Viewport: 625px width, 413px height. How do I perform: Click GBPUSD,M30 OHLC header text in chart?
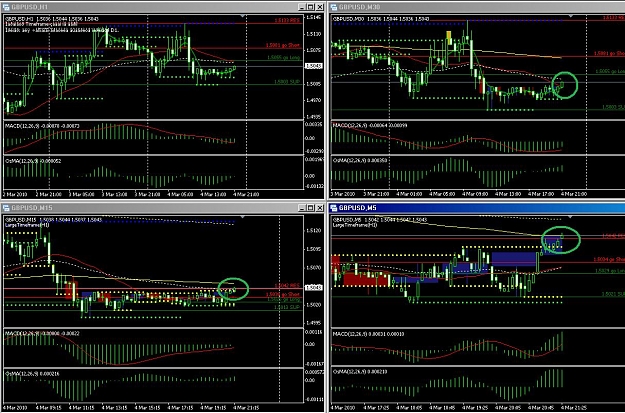click(x=381, y=19)
